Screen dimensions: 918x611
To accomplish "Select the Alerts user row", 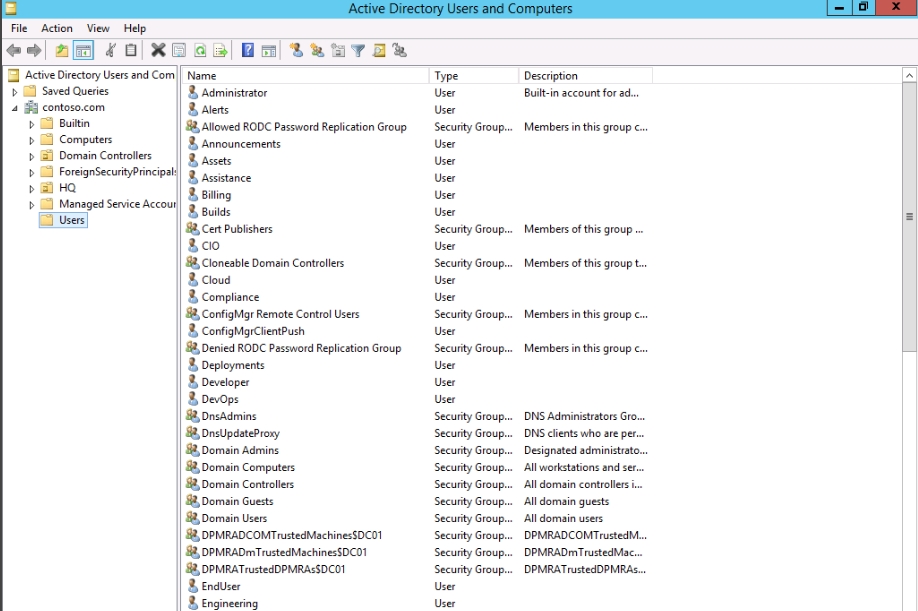I will coord(215,109).
